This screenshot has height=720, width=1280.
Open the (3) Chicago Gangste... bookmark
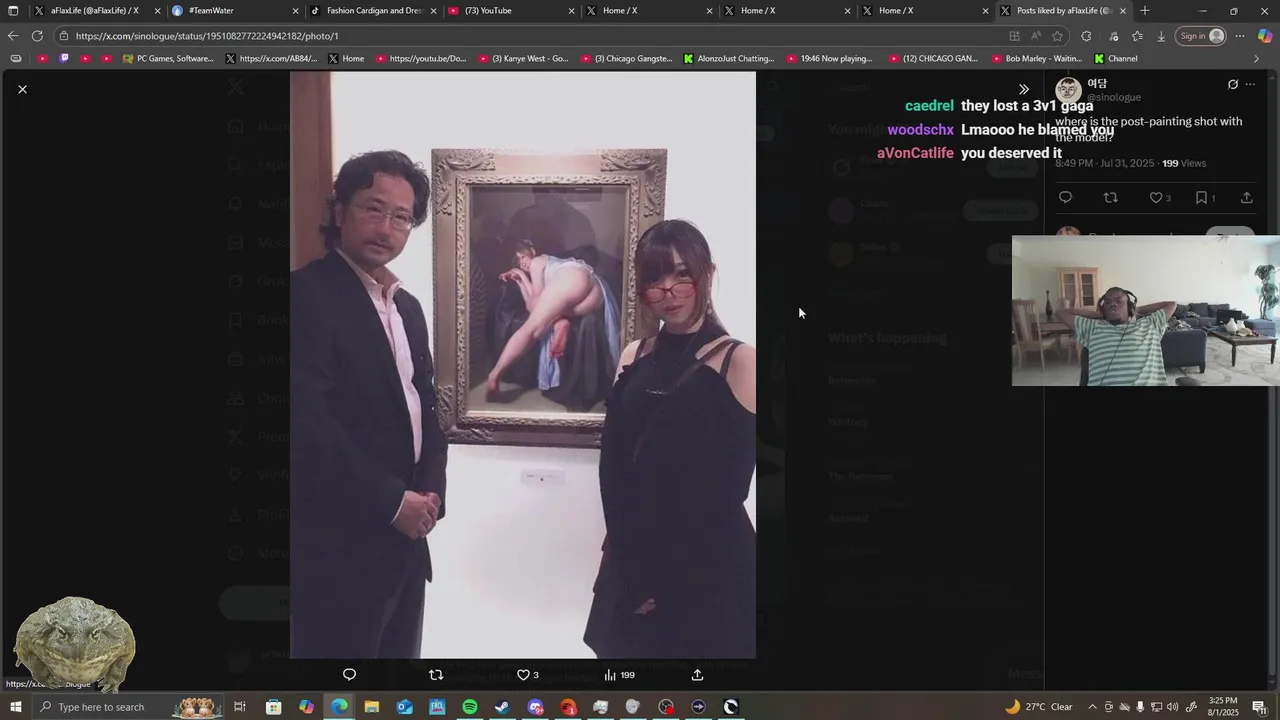tap(626, 59)
